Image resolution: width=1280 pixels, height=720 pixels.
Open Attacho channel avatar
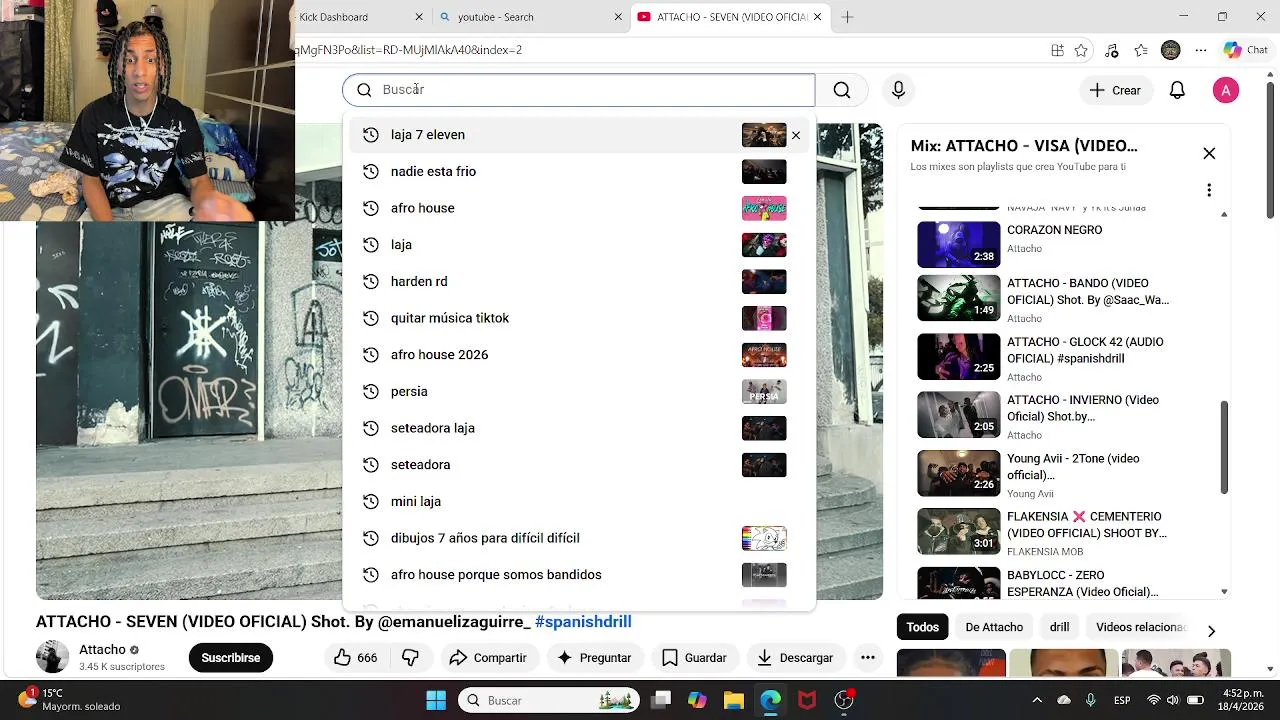[53, 657]
